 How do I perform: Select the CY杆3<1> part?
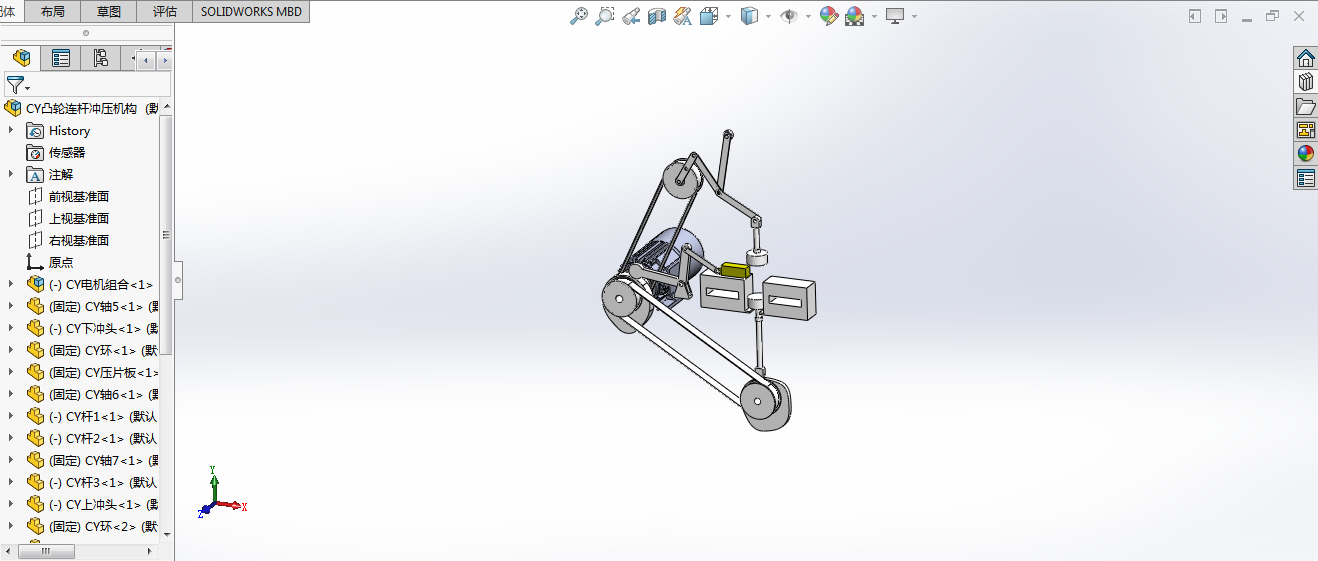coord(103,482)
